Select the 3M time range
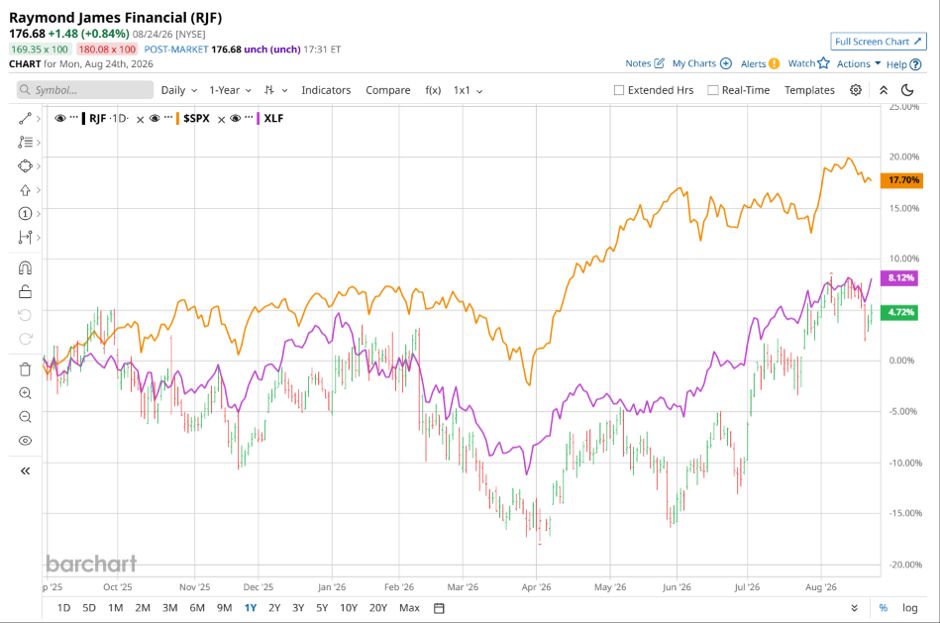Screen dimensions: 940x623 click(170, 608)
